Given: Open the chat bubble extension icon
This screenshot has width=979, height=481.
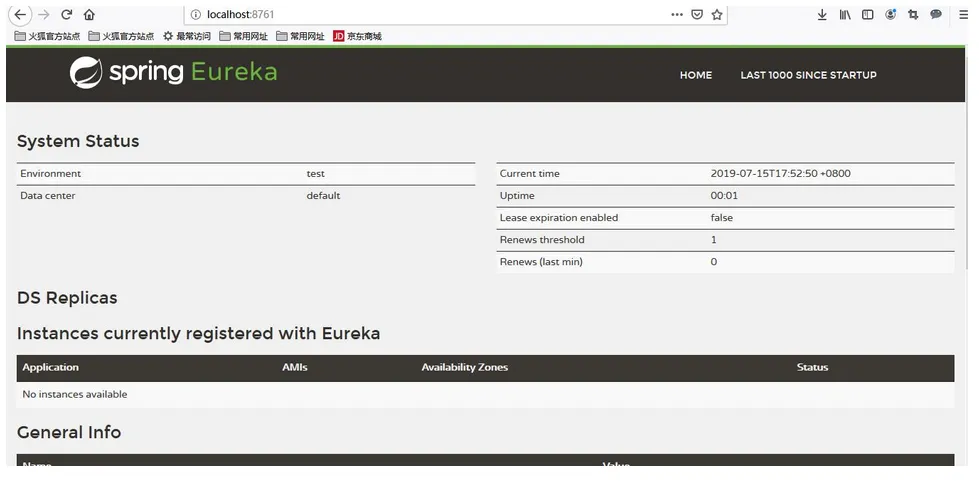Looking at the screenshot, I should coord(936,14).
